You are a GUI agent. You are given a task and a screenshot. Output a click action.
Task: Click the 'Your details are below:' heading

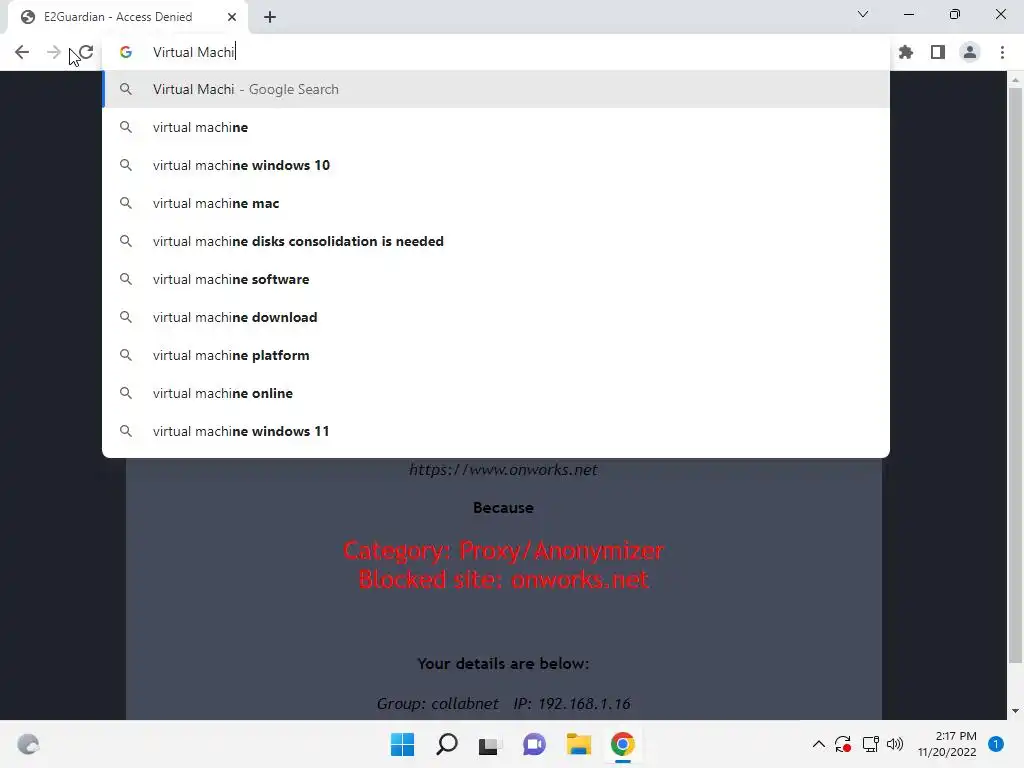[503, 664]
